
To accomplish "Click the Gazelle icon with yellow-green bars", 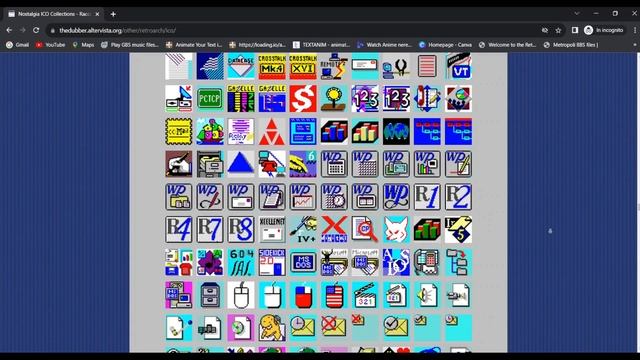I will 241,99.
